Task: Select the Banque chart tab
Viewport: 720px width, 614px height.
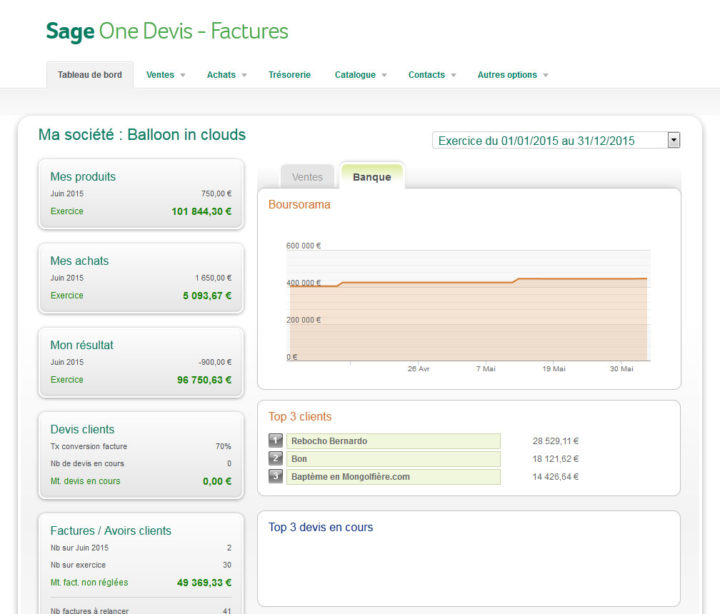Action: (372, 177)
